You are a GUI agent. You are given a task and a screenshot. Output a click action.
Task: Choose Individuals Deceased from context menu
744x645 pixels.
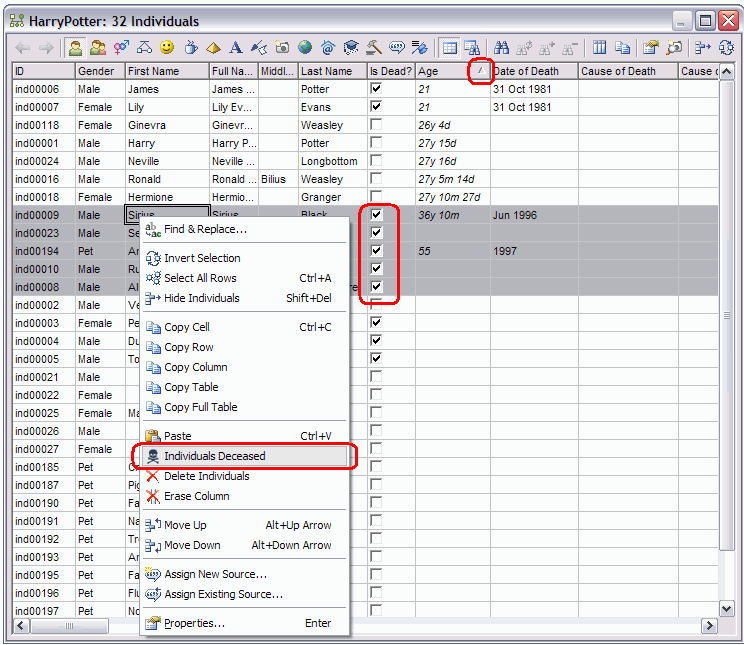[215, 456]
